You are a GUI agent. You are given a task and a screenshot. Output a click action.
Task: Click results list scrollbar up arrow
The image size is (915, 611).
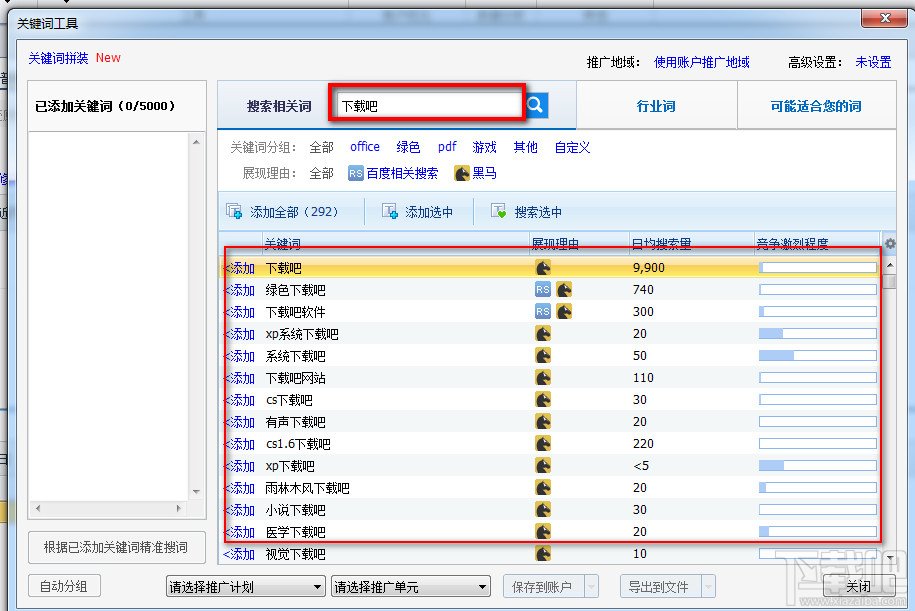tap(890, 266)
